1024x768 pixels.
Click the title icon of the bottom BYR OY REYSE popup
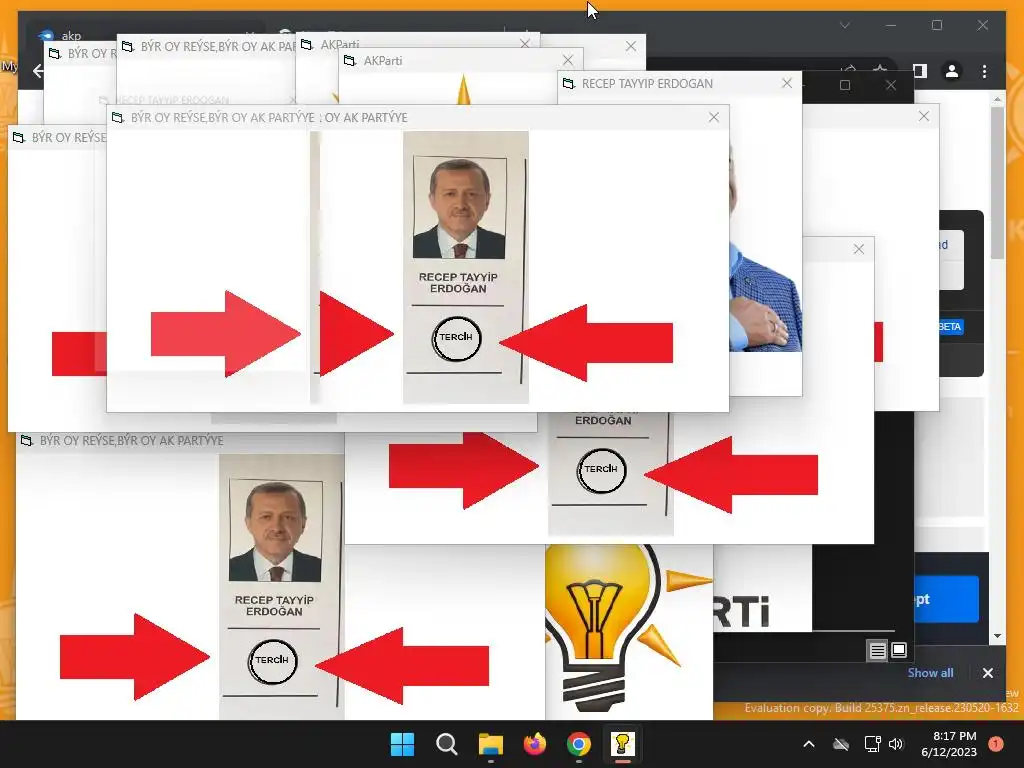[x=27, y=441]
